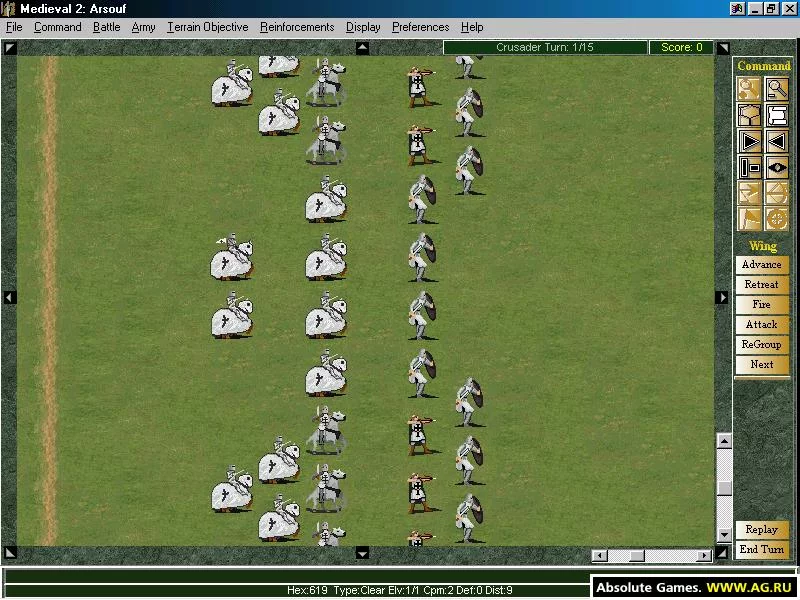800x600 pixels.
Task: Click the formation blocks command icon
Action: pyautogui.click(x=749, y=167)
